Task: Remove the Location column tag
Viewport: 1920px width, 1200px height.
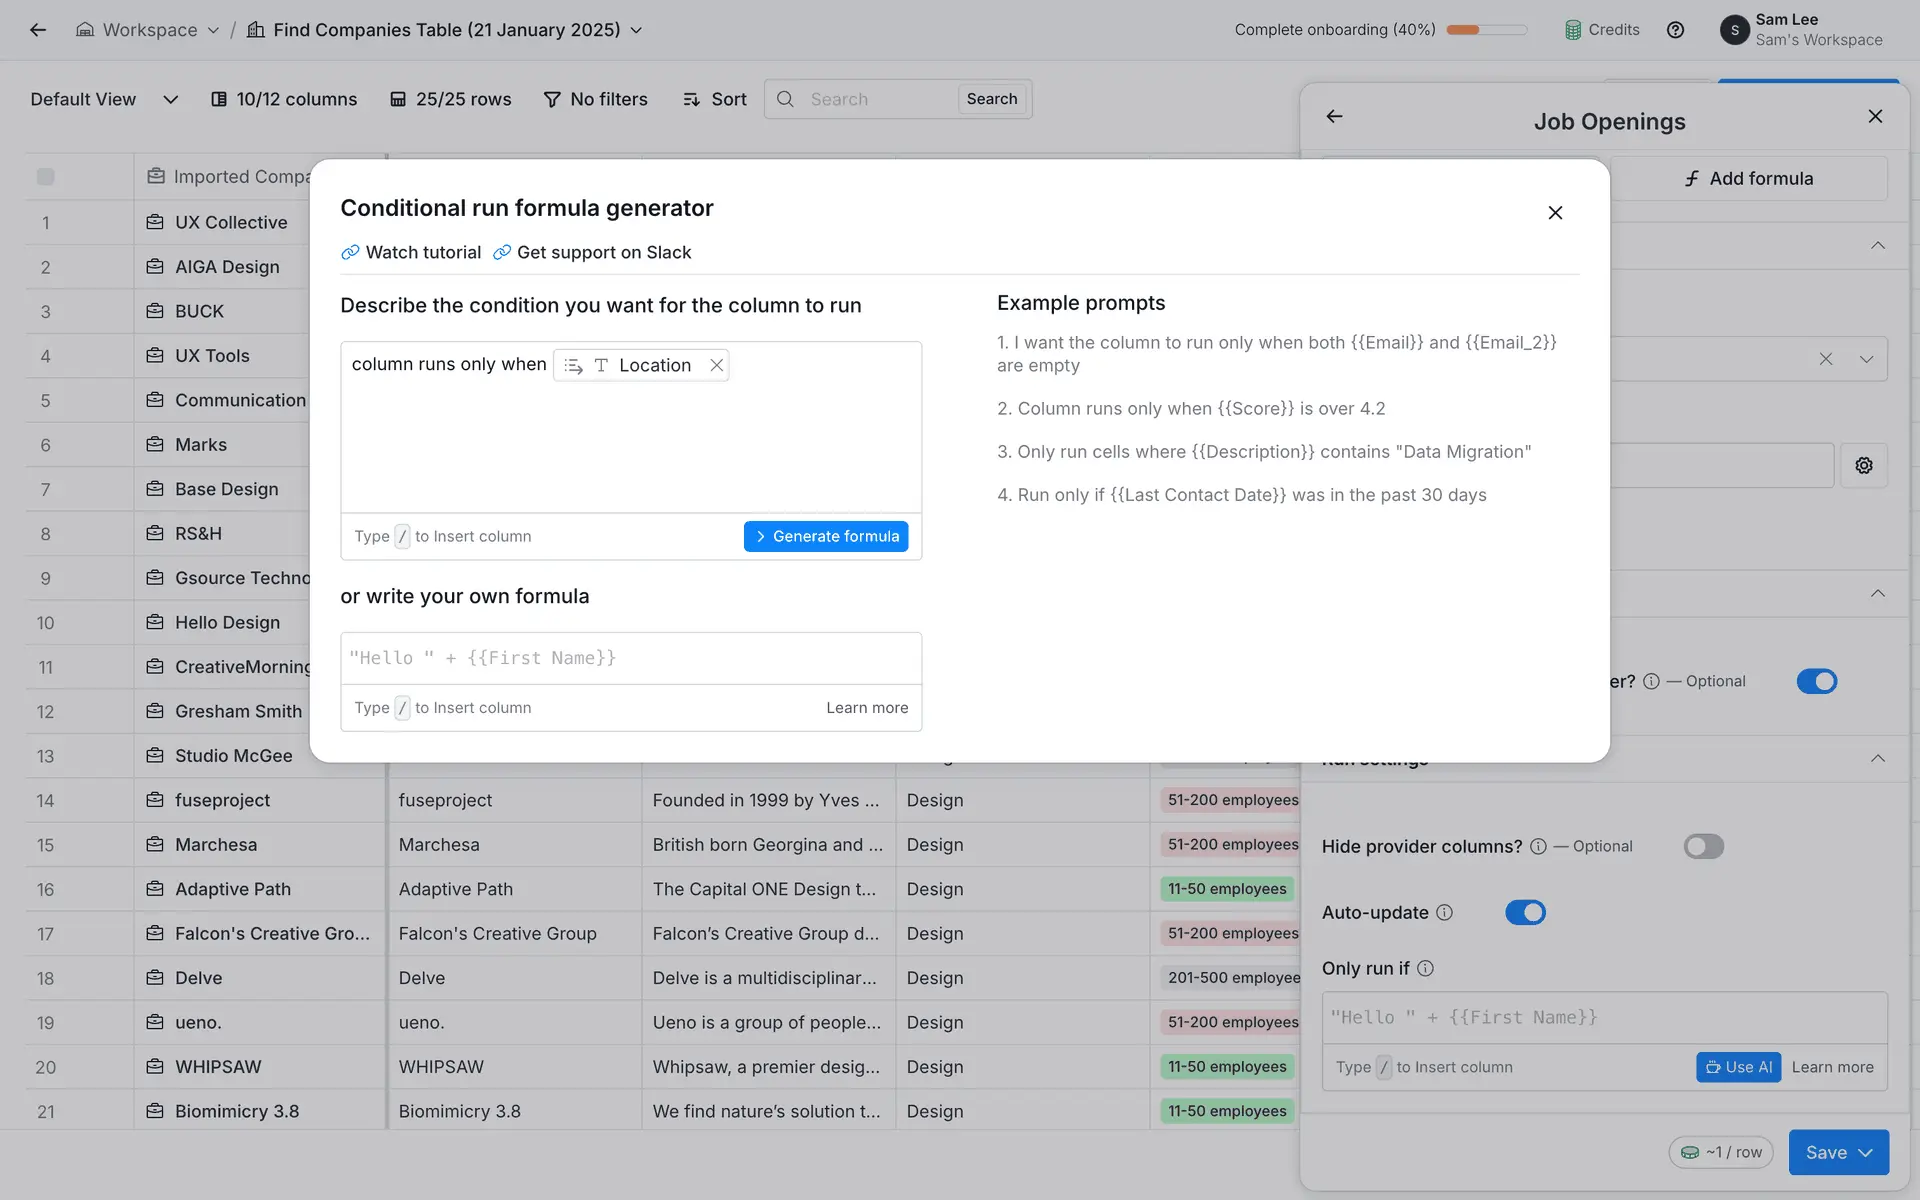Action: pos(716,365)
